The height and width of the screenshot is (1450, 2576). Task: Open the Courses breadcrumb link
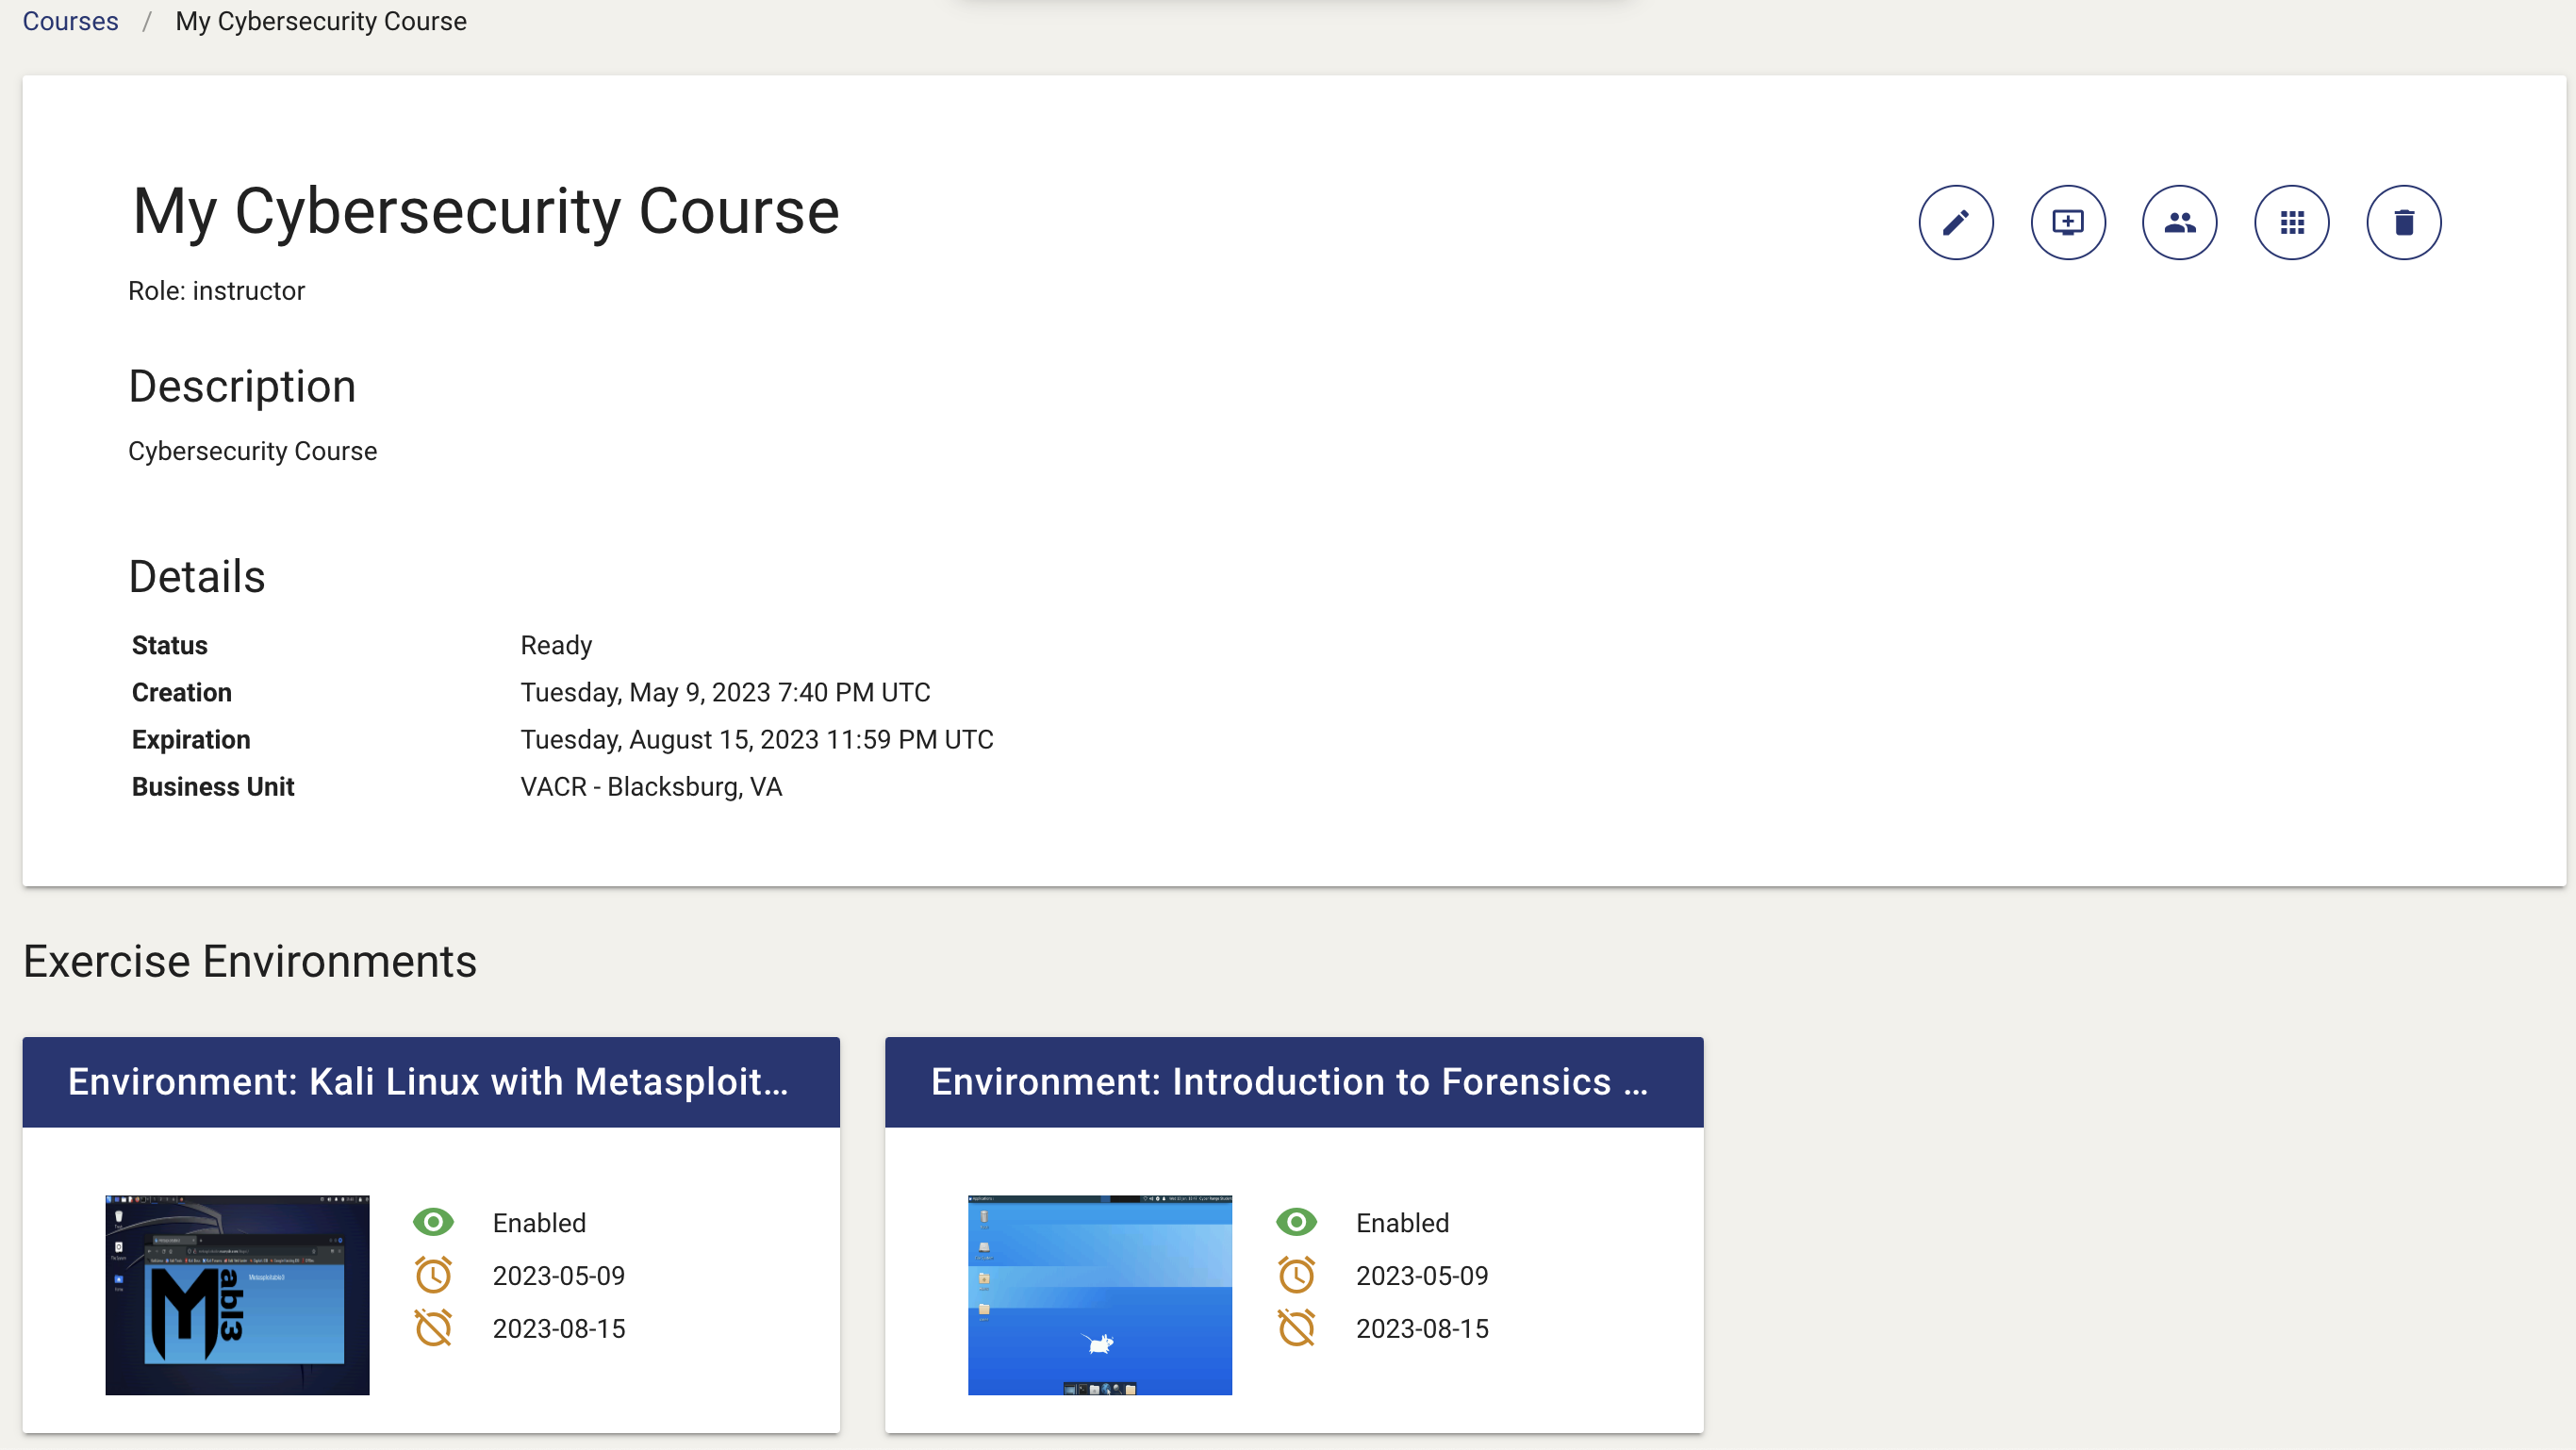(x=70, y=21)
